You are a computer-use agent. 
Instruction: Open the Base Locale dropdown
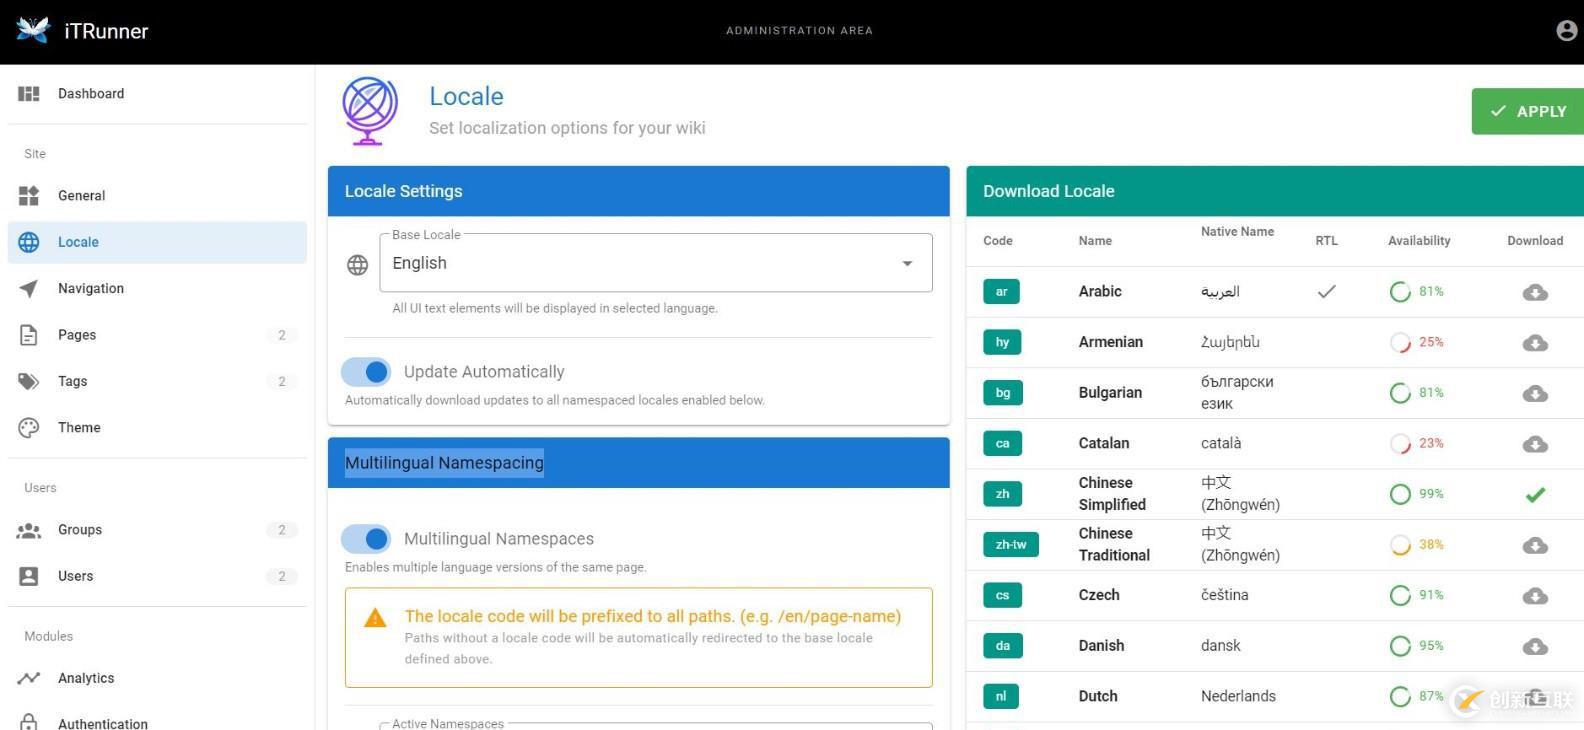tap(655, 264)
